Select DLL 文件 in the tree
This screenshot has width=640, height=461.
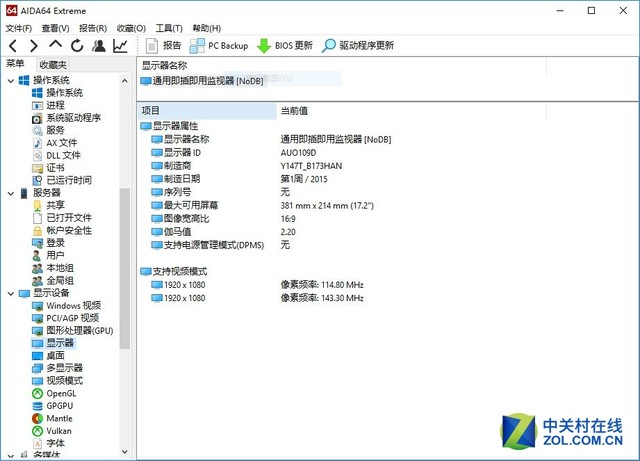pos(57,156)
